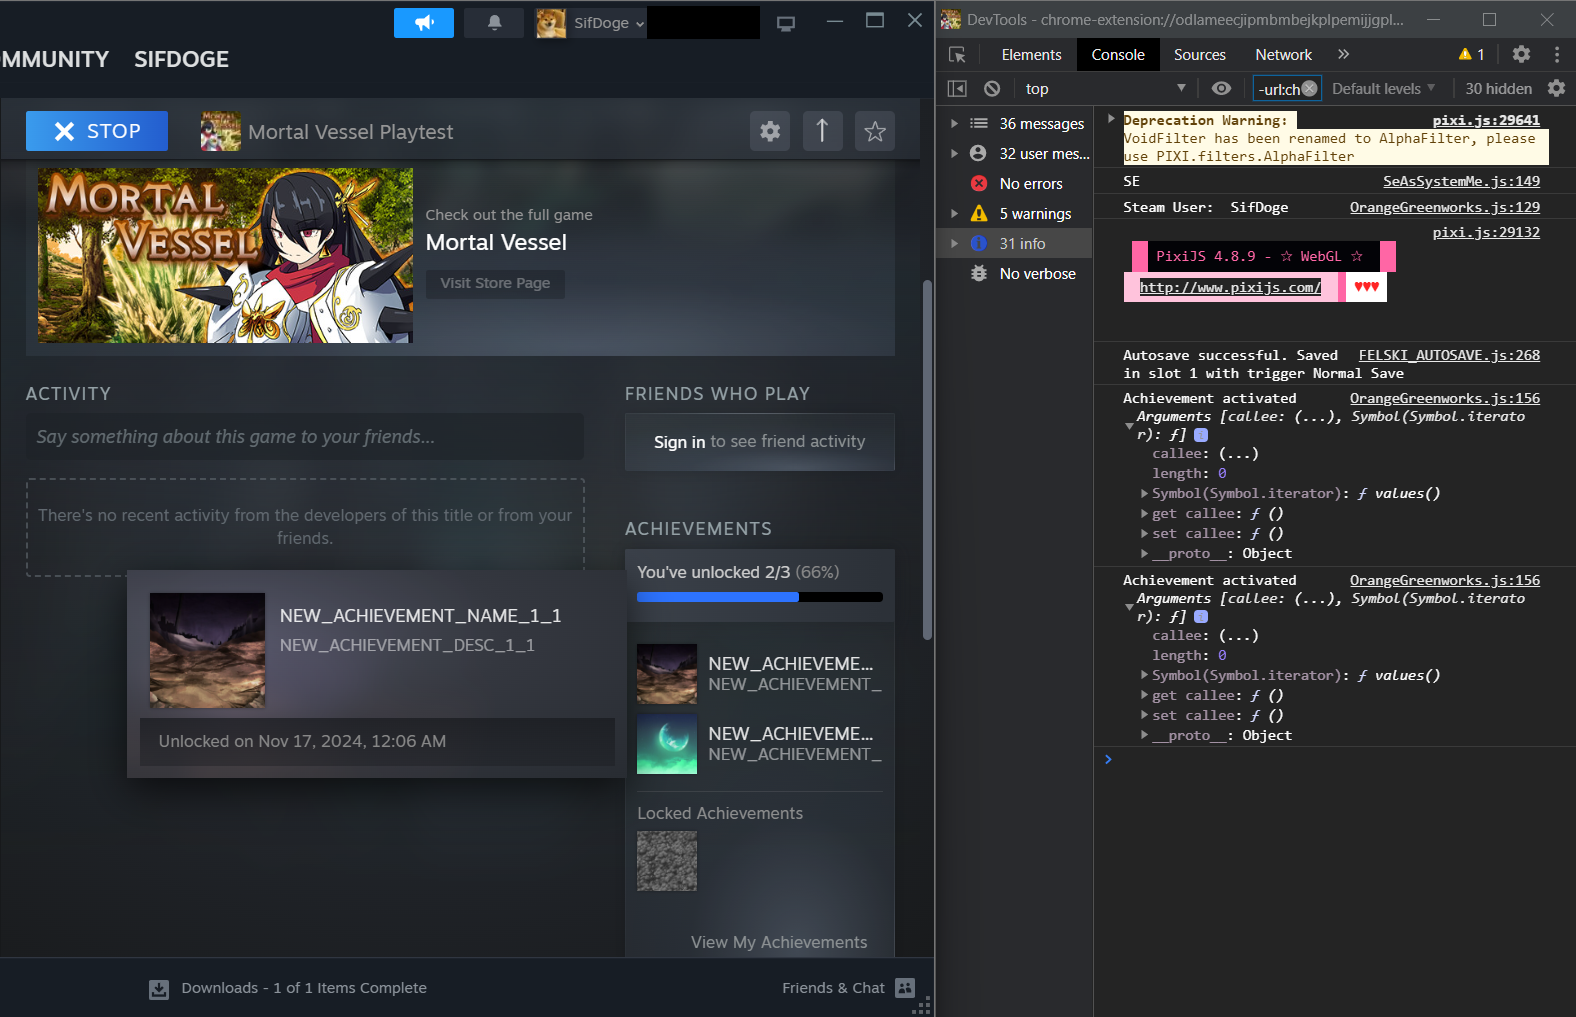Open source link SeAsSystemMe.js:149
This screenshot has width=1576, height=1017.
tap(1461, 181)
